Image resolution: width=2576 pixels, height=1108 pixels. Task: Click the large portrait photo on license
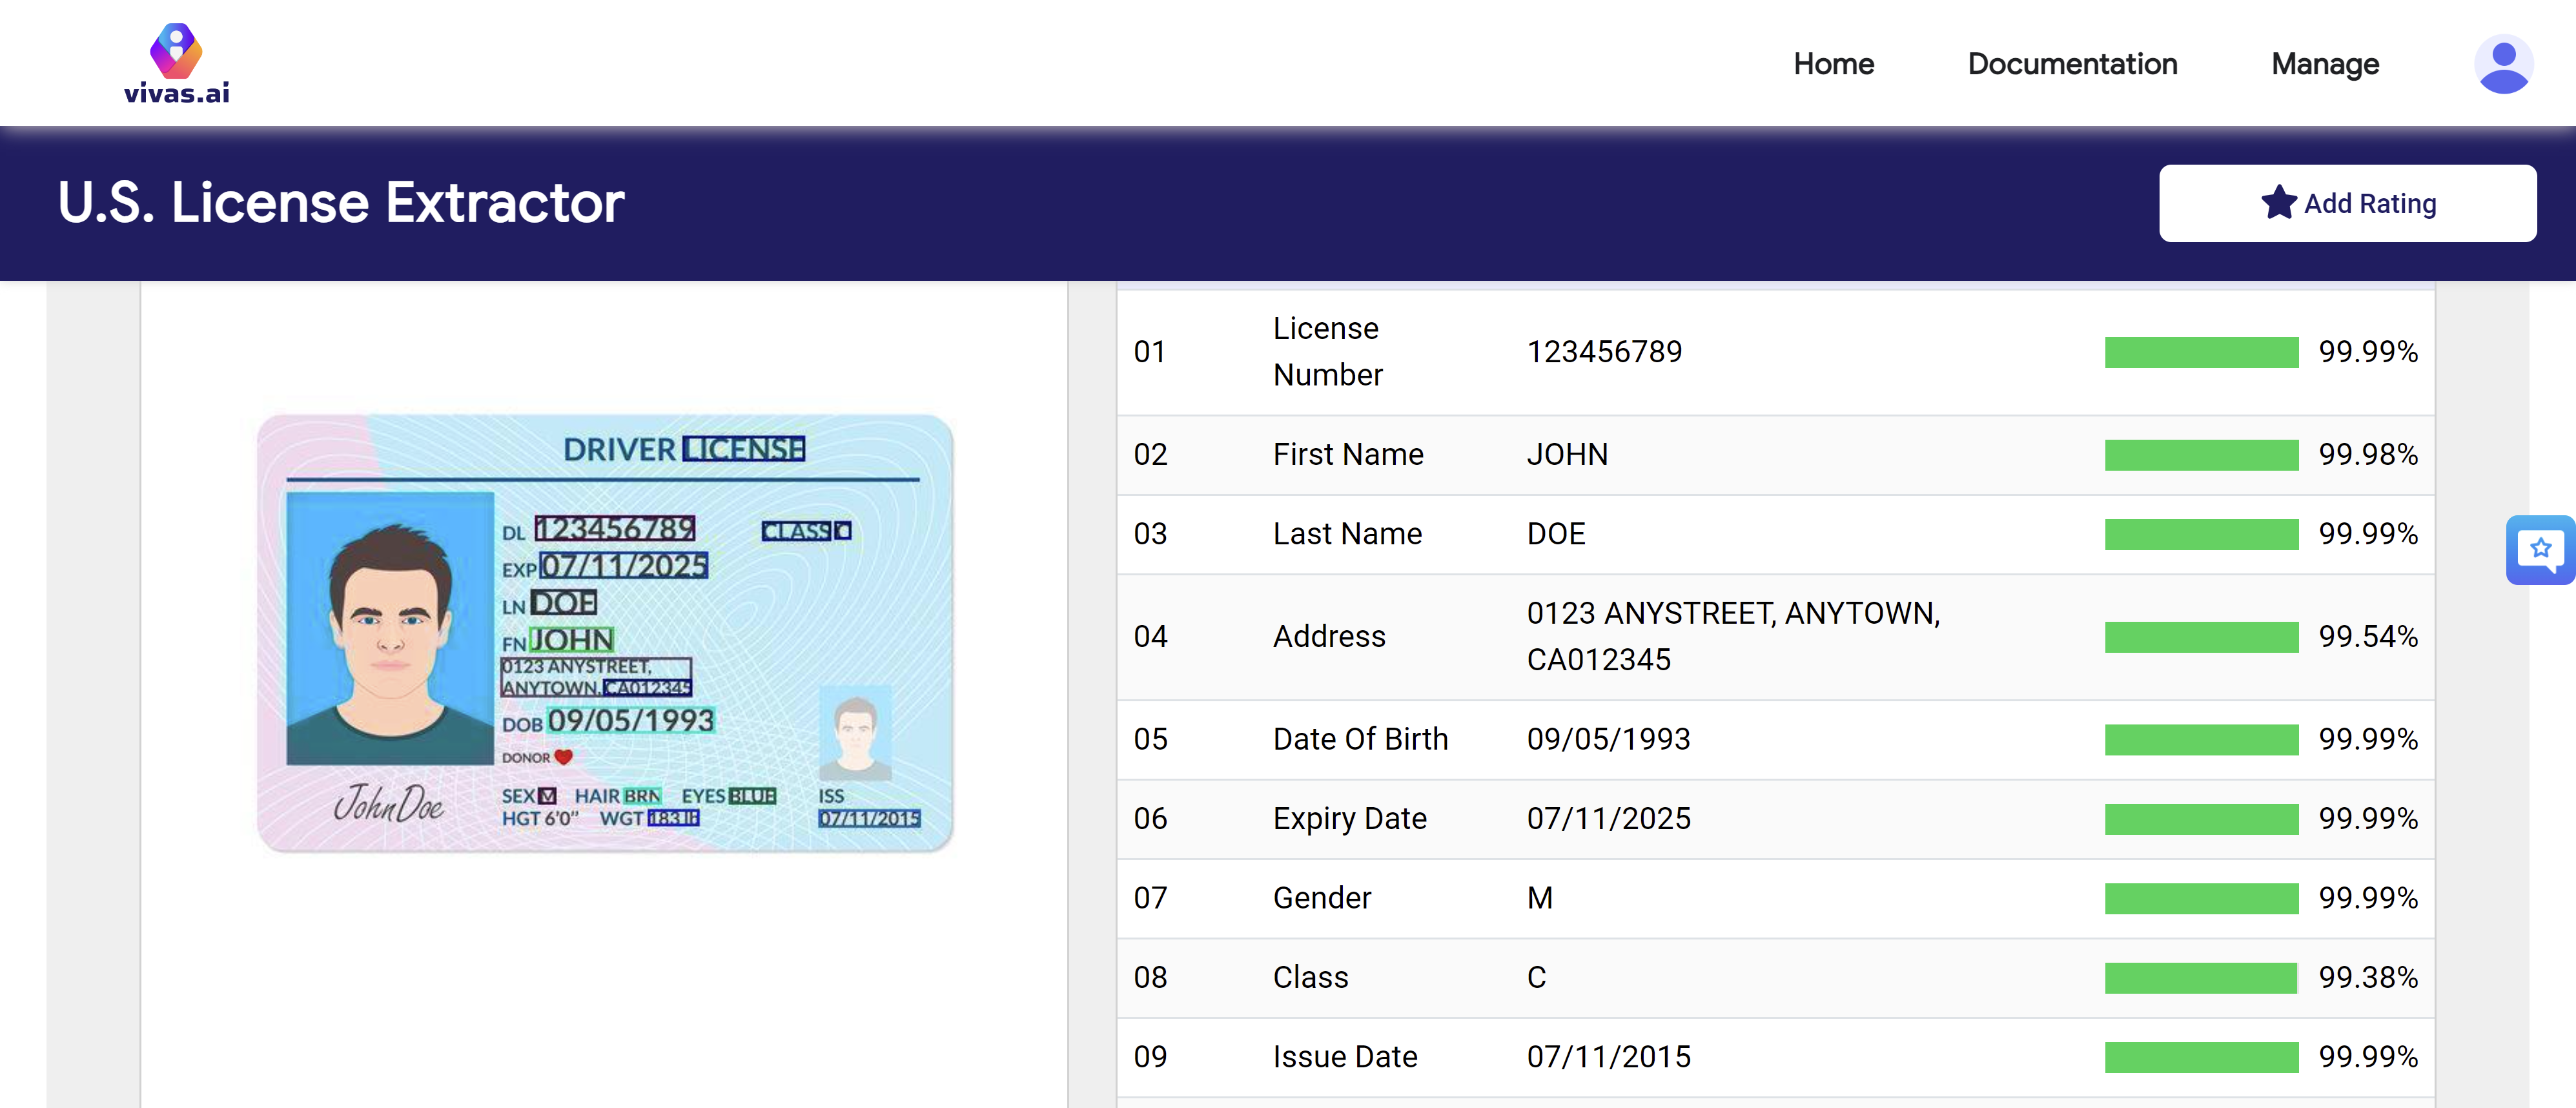[390, 628]
